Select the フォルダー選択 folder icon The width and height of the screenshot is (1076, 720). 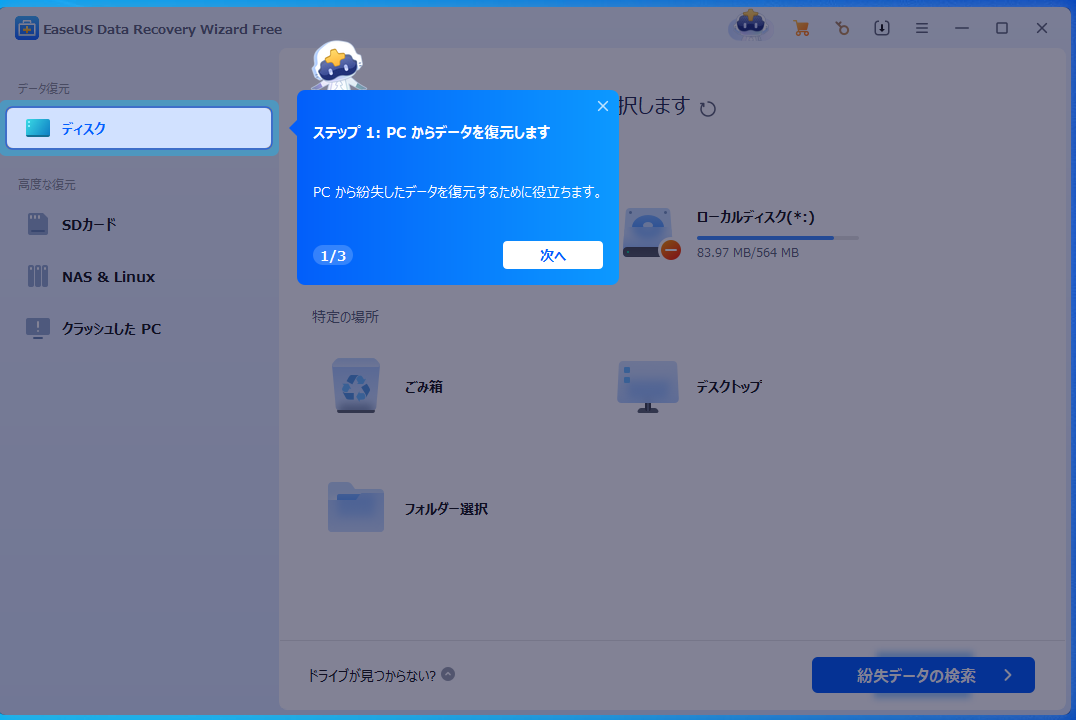pyautogui.click(x=355, y=507)
